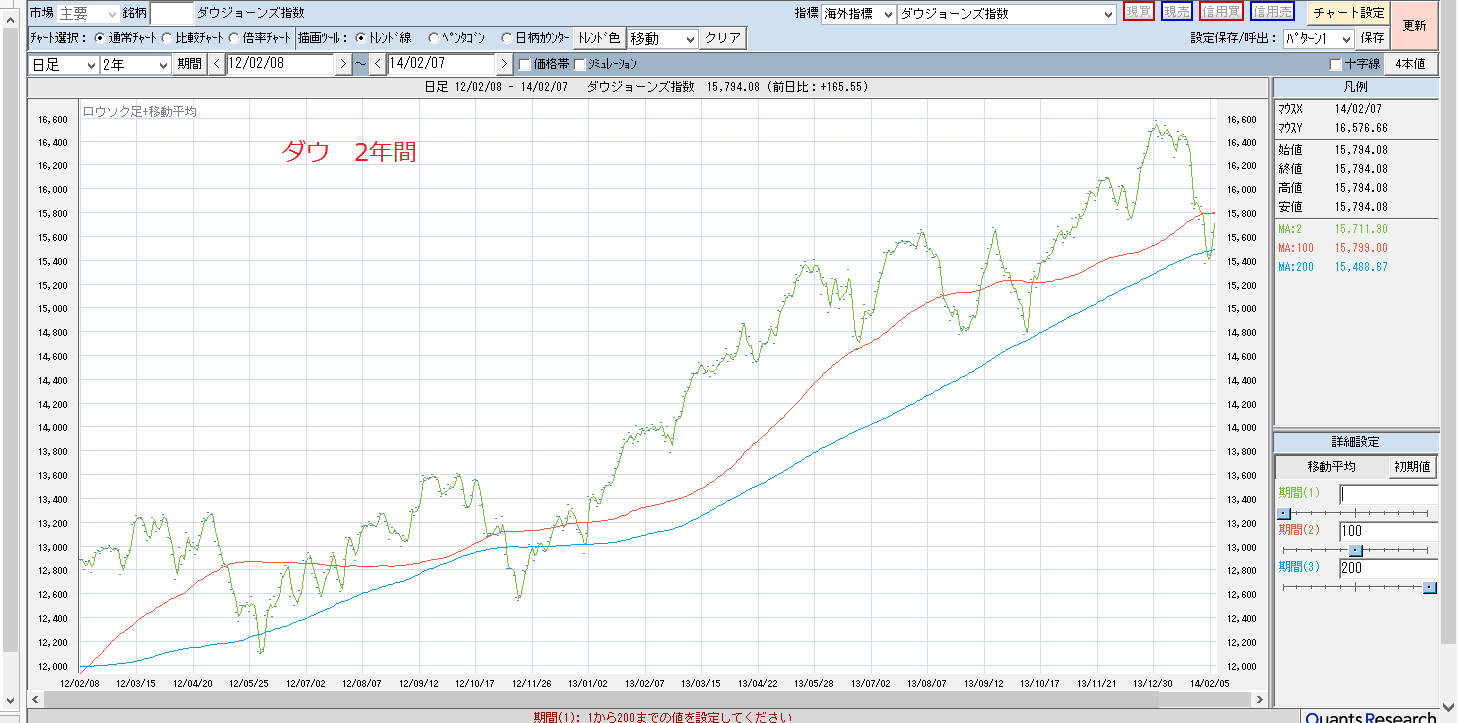Click the start date field 12/02/08
The height and width of the screenshot is (723, 1467).
280,64
